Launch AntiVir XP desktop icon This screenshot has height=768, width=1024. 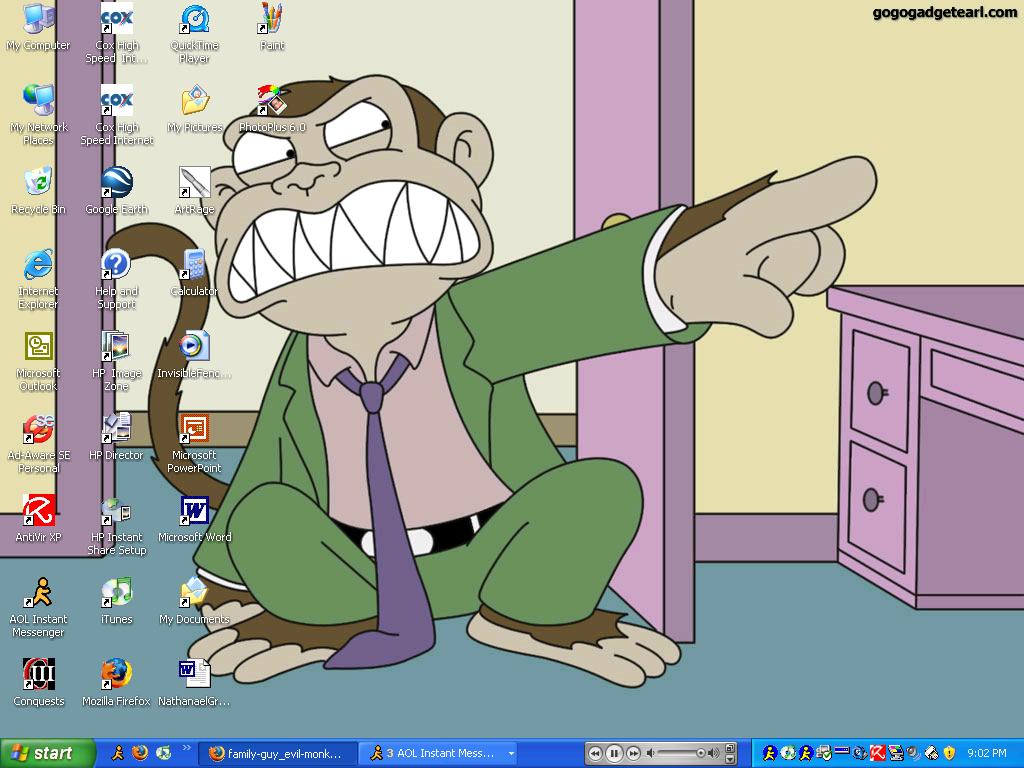39,519
